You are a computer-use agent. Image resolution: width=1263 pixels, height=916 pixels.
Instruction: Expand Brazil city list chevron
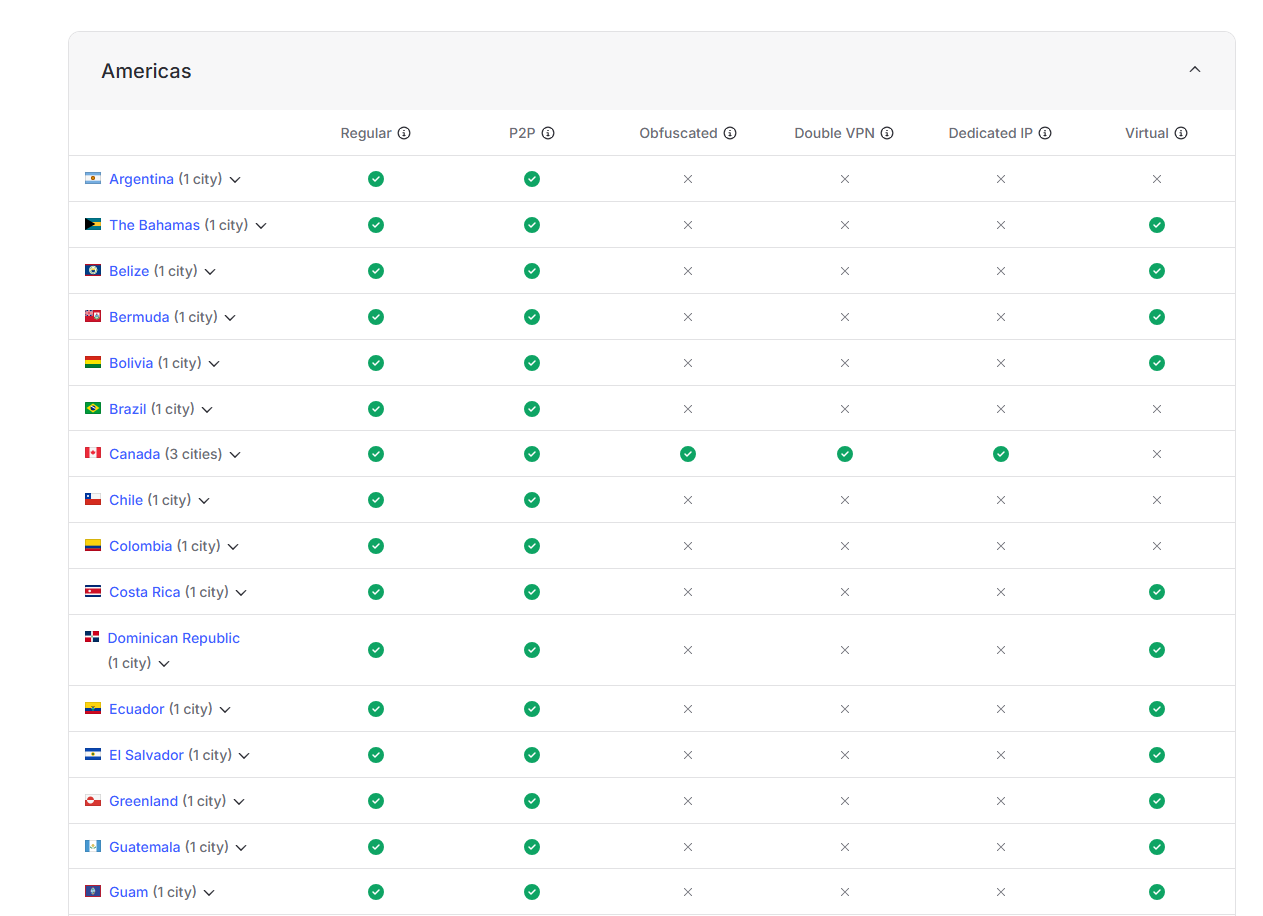click(x=207, y=410)
